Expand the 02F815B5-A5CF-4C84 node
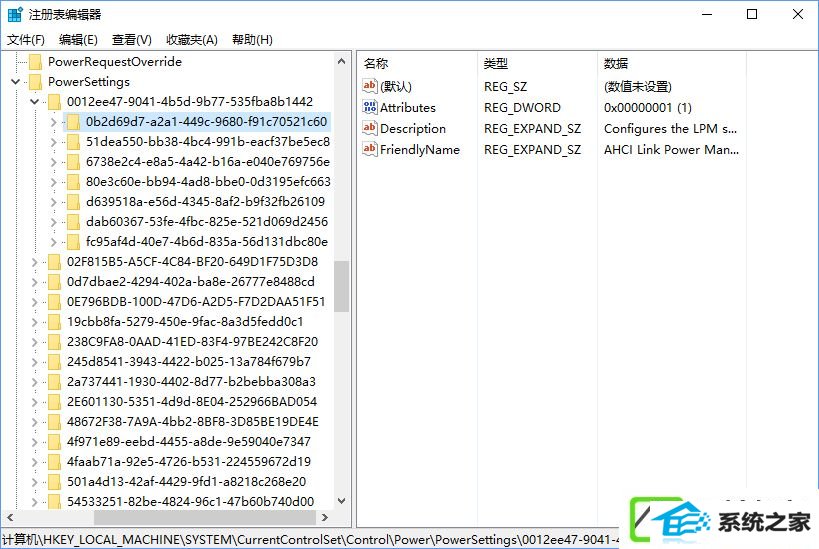The height and width of the screenshot is (549, 819). click(34, 262)
